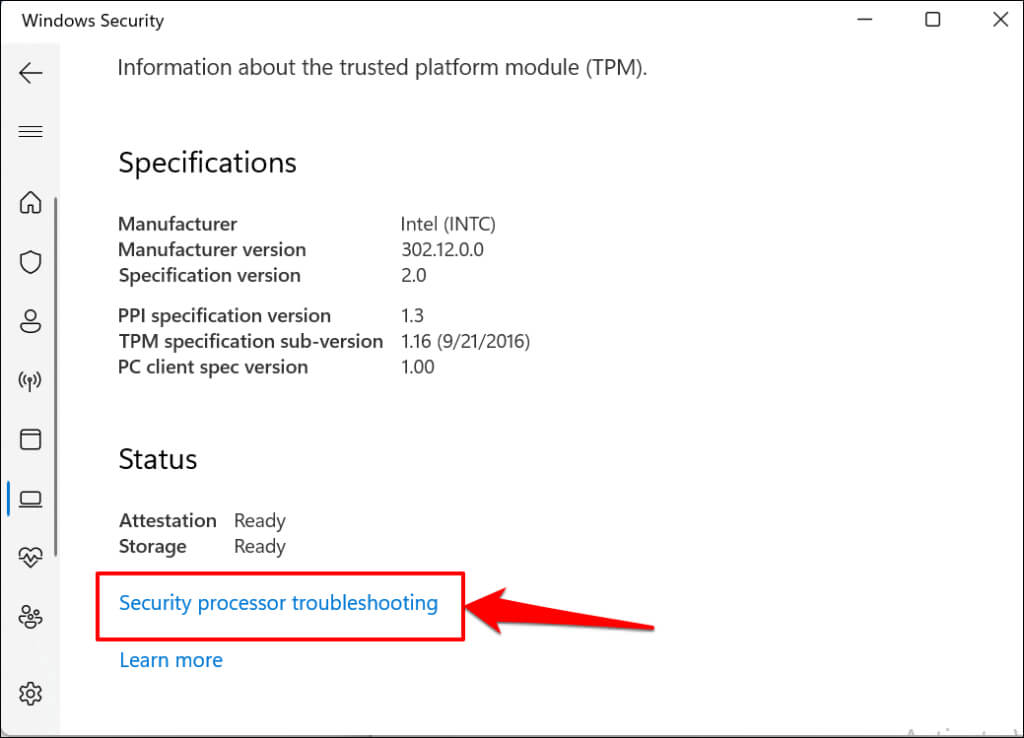Go back using the back arrow
This screenshot has width=1024, height=738.
31,73
